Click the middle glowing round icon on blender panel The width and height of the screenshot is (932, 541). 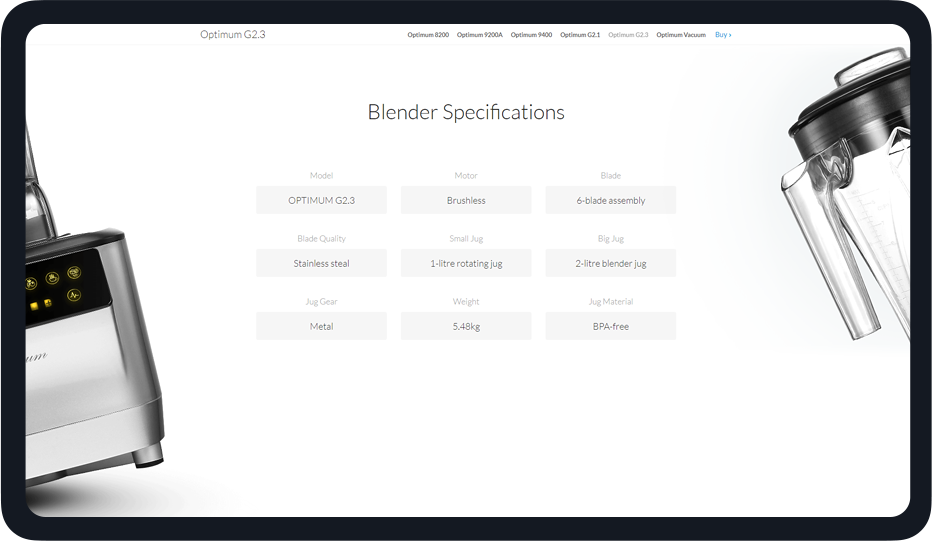click(50, 279)
